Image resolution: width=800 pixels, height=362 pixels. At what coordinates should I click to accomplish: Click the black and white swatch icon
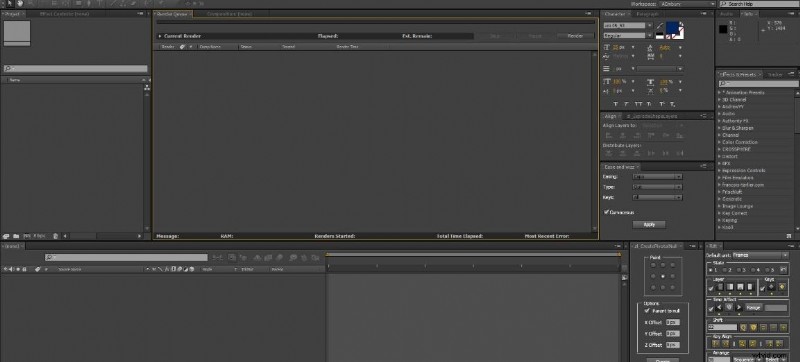(x=659, y=35)
